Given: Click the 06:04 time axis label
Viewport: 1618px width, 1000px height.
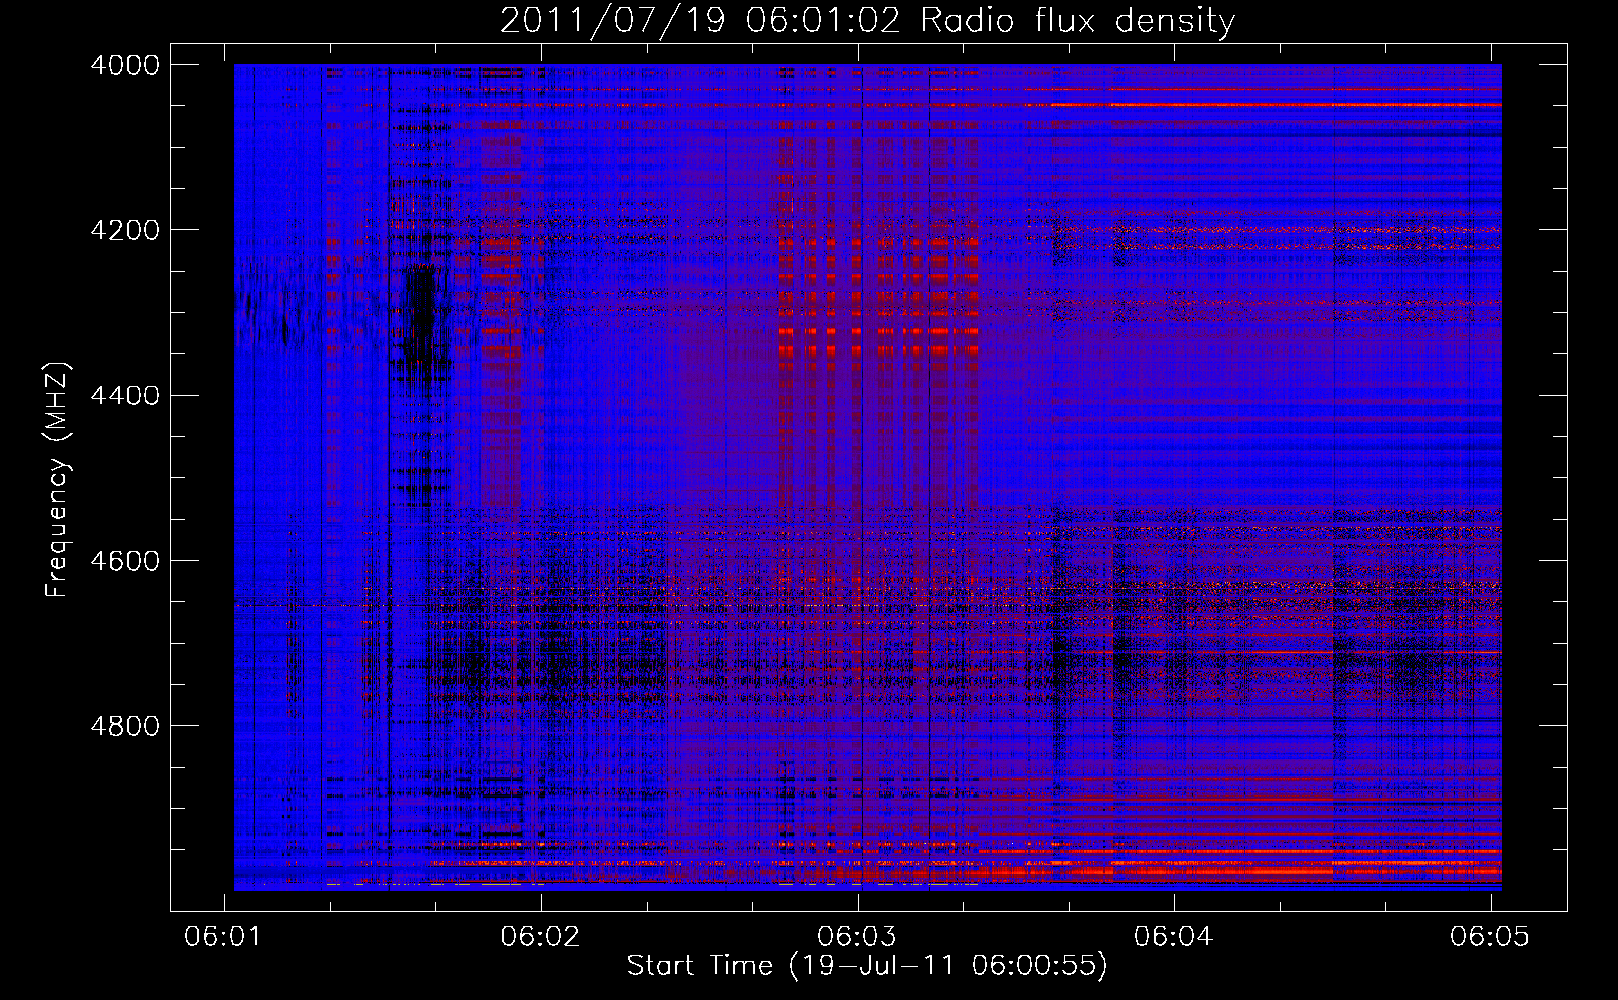Looking at the screenshot, I should tap(1174, 936).
